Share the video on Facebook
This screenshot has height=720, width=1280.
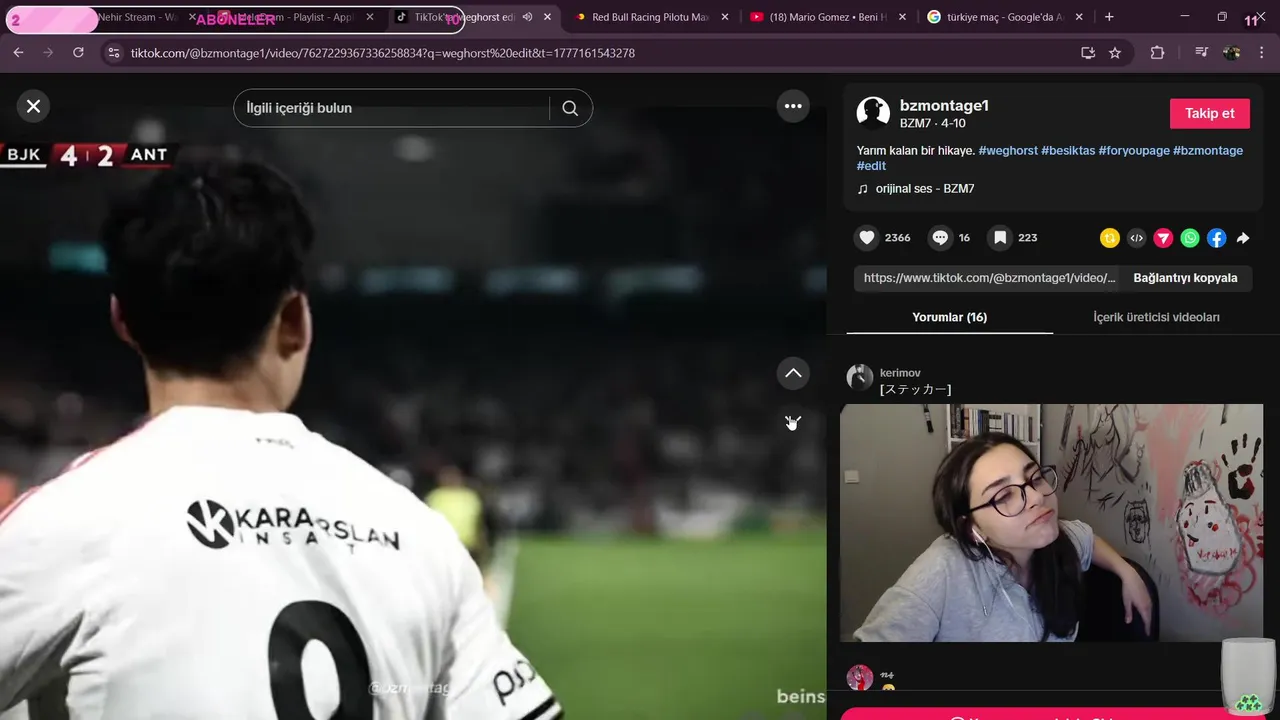(1216, 238)
